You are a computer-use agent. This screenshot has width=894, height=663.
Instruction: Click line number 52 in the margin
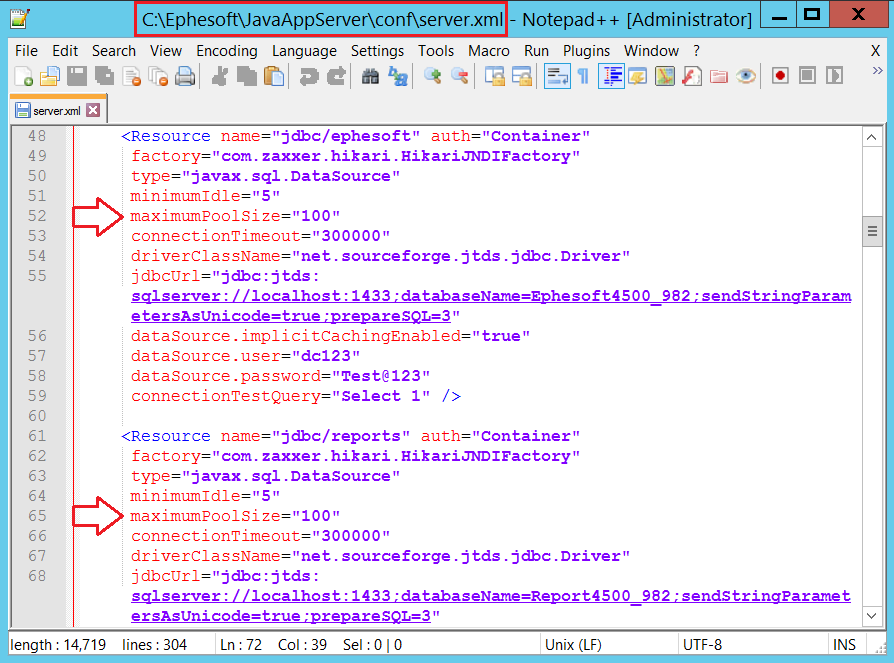click(37, 216)
